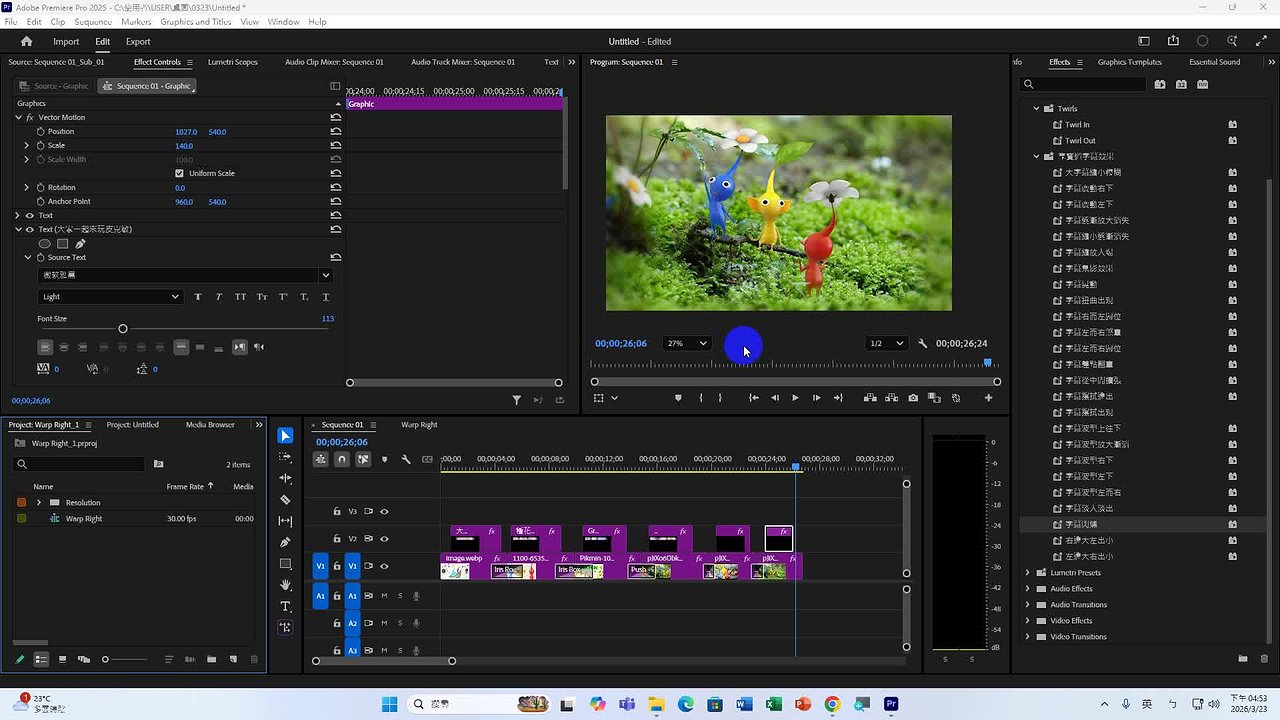
Task: Click the Export Frame camera icon
Action: (x=913, y=398)
